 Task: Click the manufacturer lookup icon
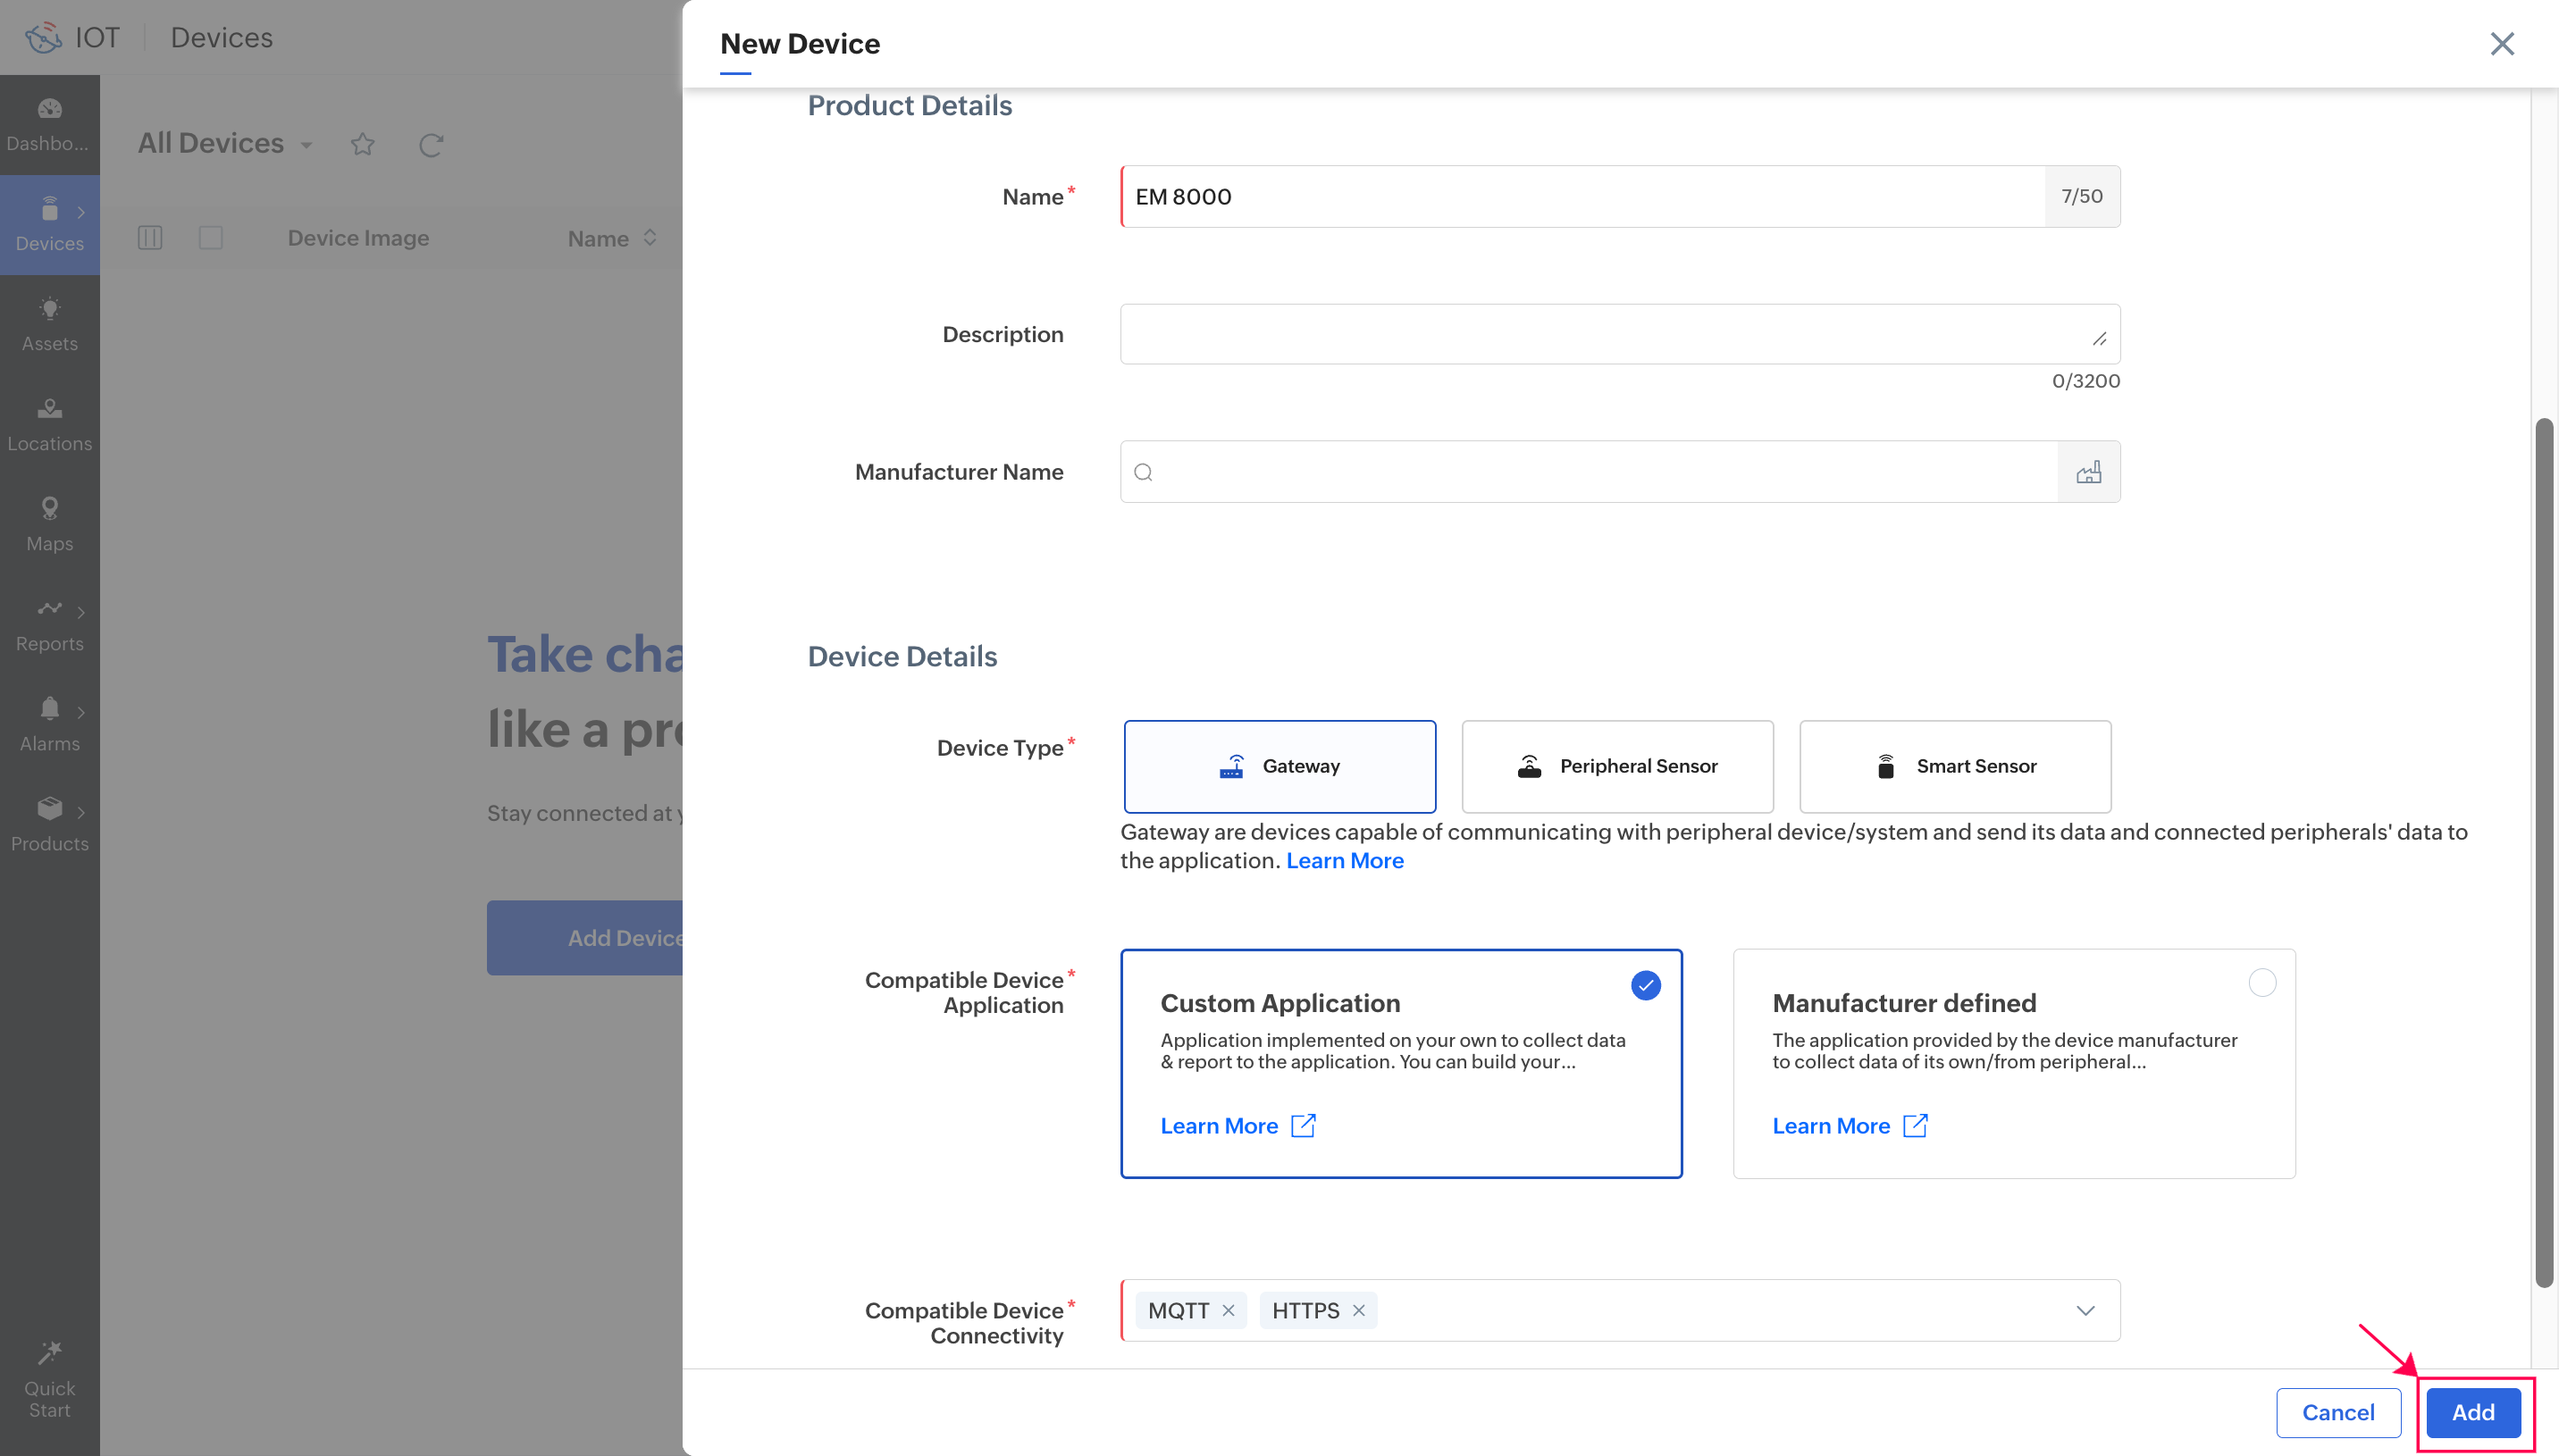2088,472
